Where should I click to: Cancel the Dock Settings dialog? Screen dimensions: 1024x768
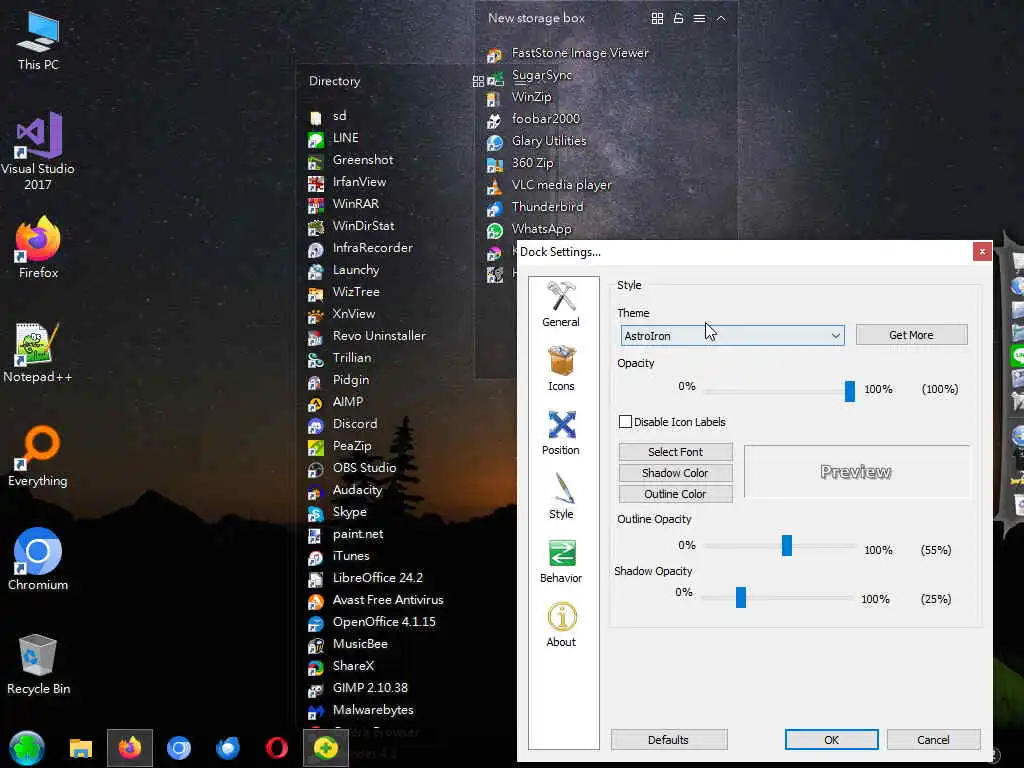pyautogui.click(x=933, y=740)
